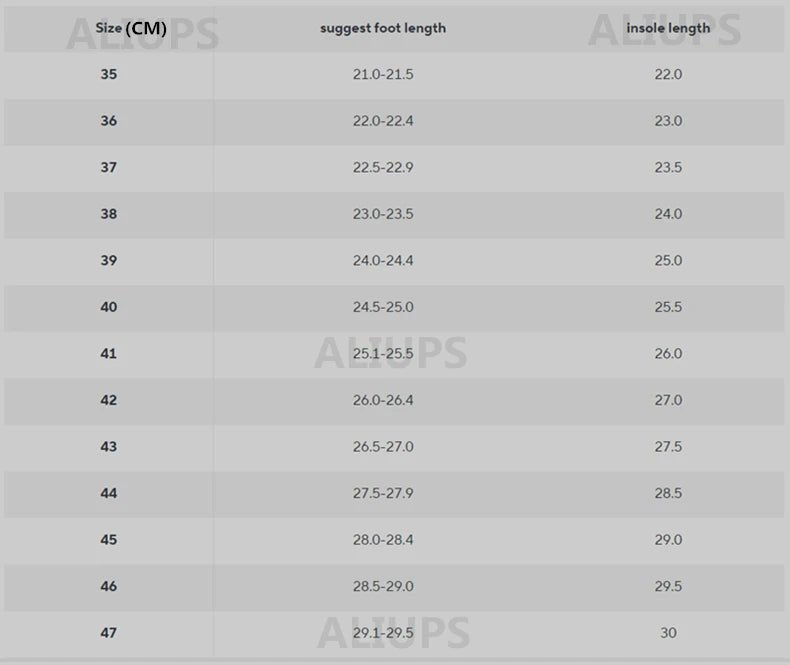The height and width of the screenshot is (665, 790).
Task: Click insole length 22.0 value
Action: pyautogui.click(x=668, y=75)
